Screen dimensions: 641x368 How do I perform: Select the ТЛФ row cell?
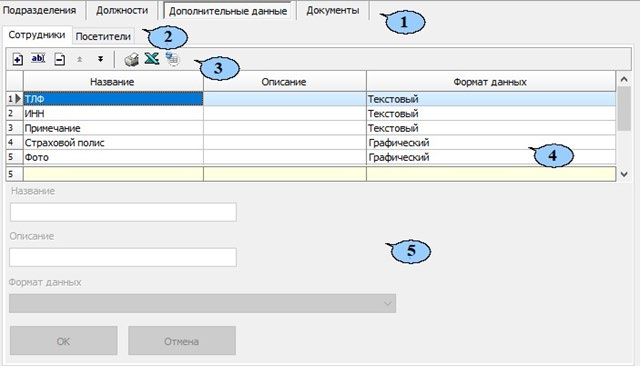[113, 99]
